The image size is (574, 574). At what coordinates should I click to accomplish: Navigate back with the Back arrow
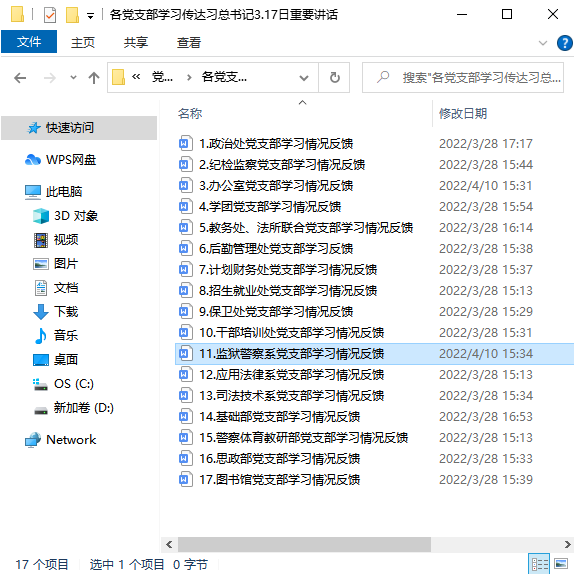pos(20,78)
